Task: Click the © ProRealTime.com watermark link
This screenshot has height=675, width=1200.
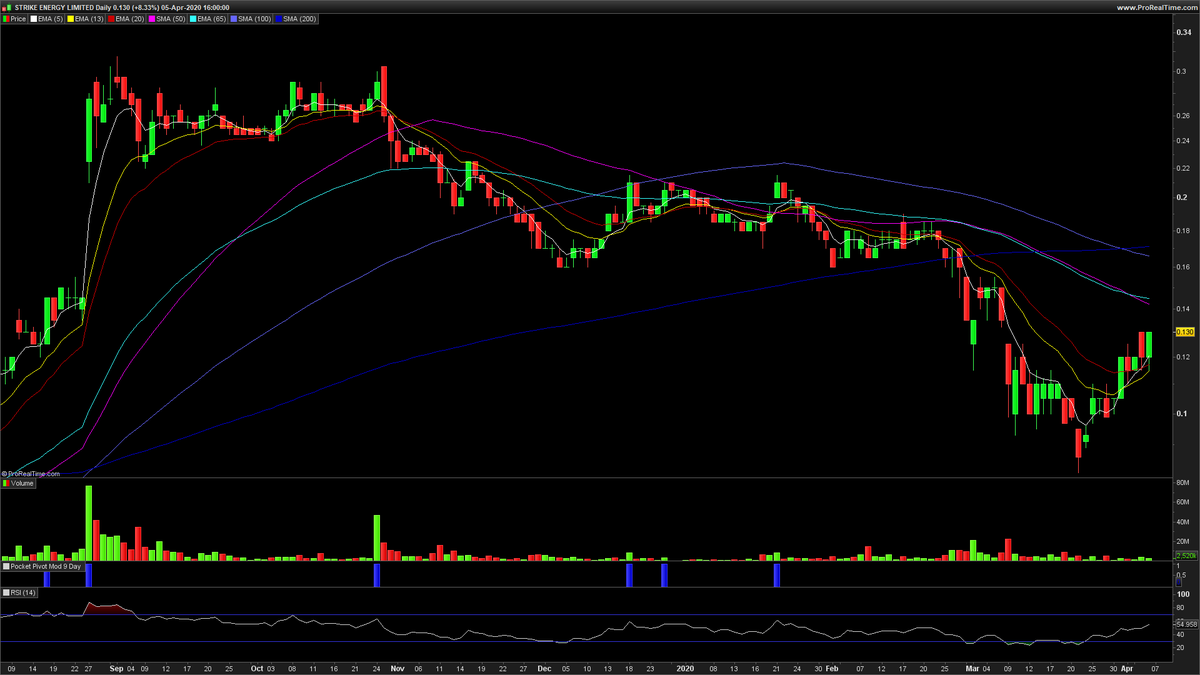Action: (x=31, y=474)
